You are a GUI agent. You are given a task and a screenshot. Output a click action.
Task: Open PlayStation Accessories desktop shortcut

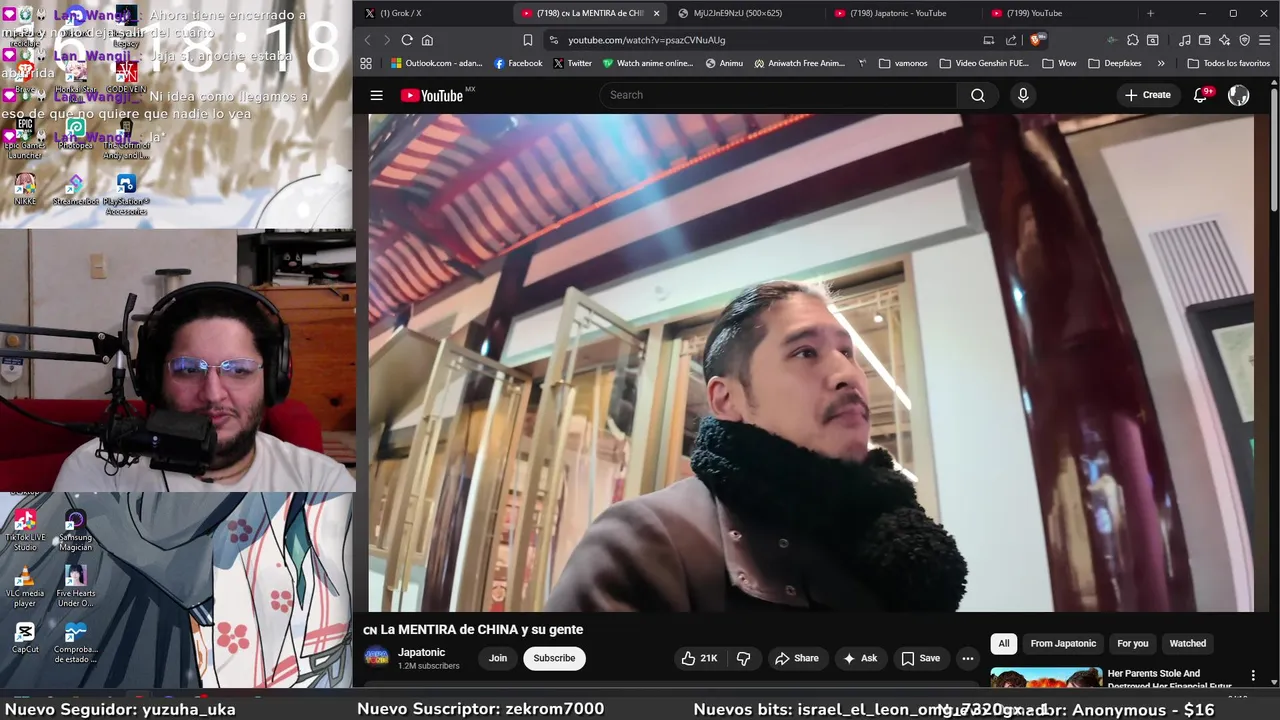[x=126, y=195]
